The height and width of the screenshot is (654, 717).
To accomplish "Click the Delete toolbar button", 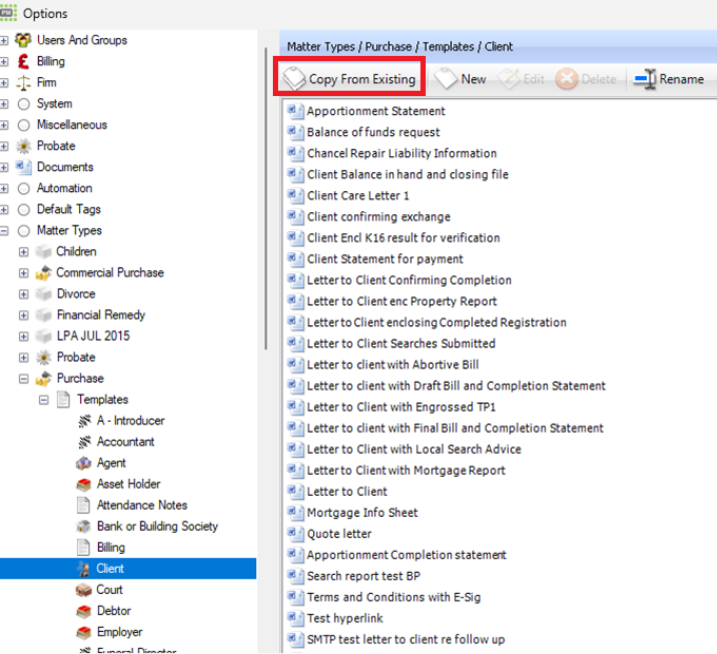I will 586,79.
